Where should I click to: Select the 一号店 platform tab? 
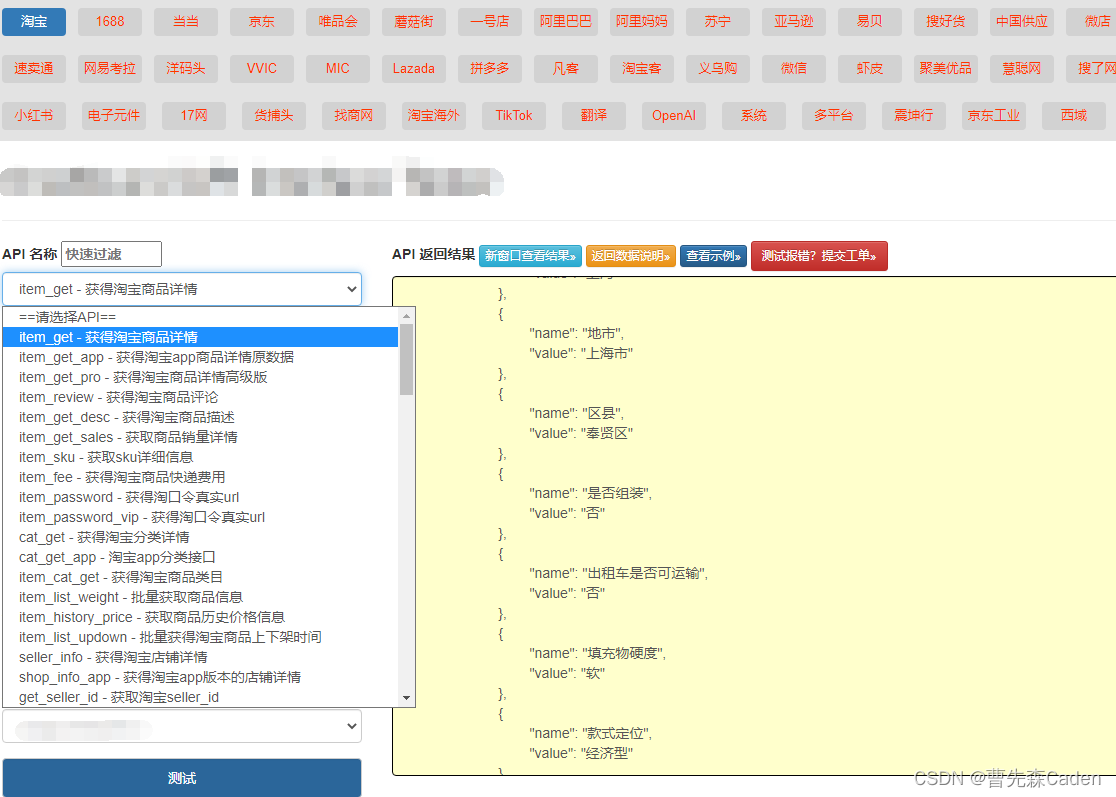point(490,21)
